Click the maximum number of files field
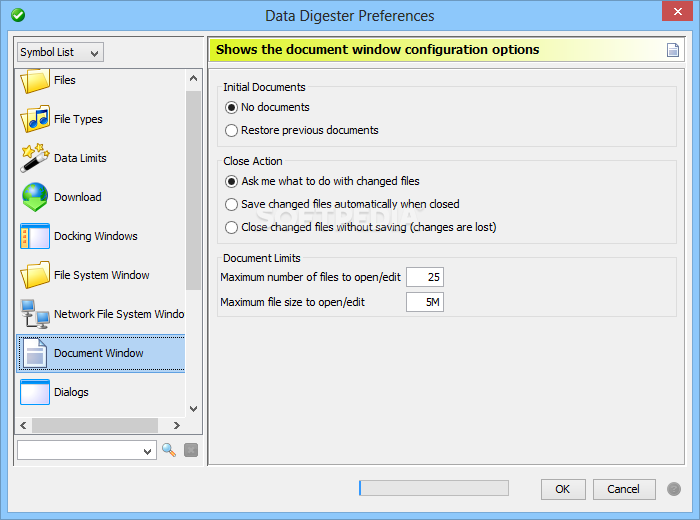 coord(425,277)
